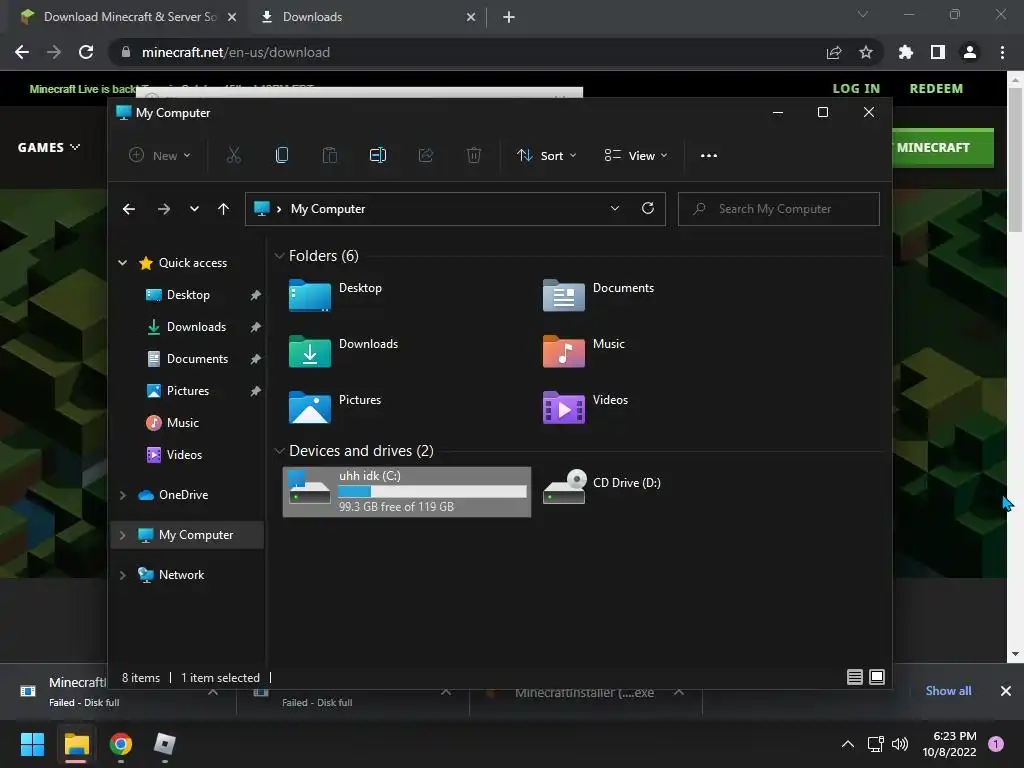1024x768 pixels.
Task: Show hidden tray icons chevron
Action: [x=847, y=744]
